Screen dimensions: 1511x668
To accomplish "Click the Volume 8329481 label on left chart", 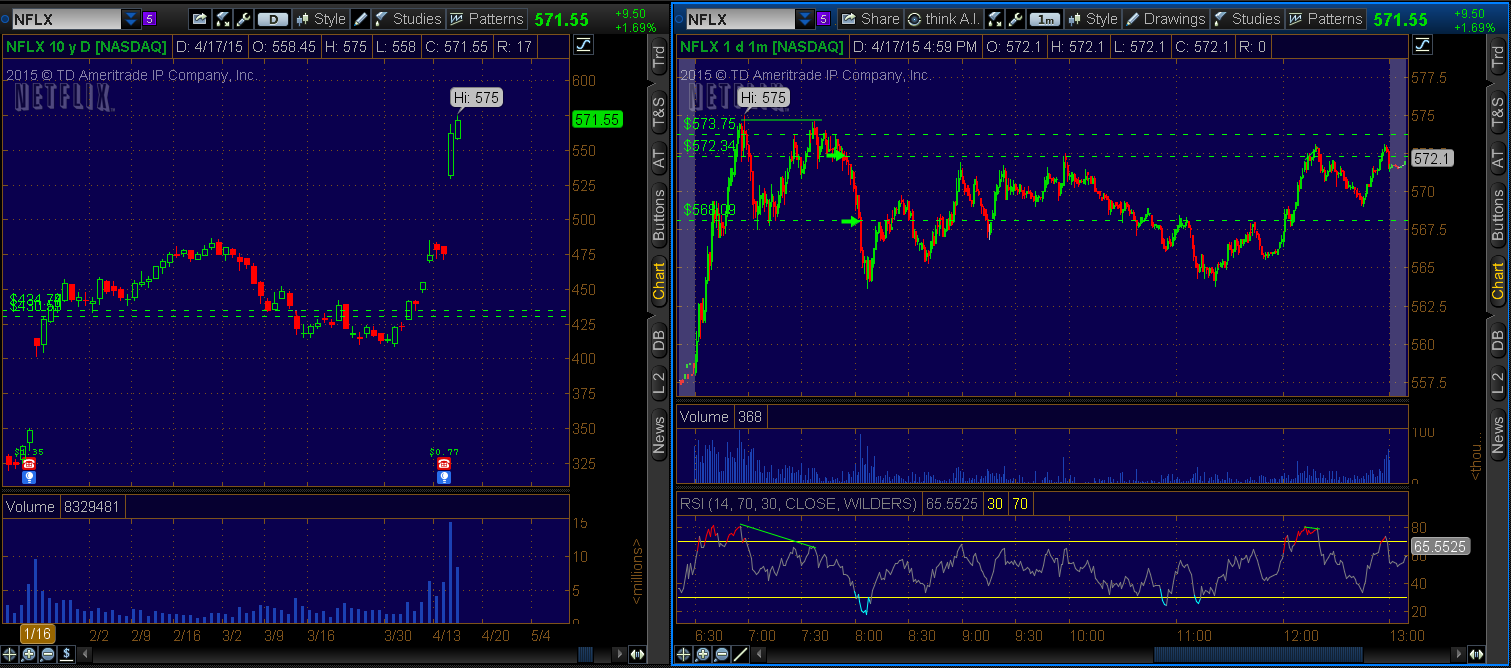I will [63, 507].
